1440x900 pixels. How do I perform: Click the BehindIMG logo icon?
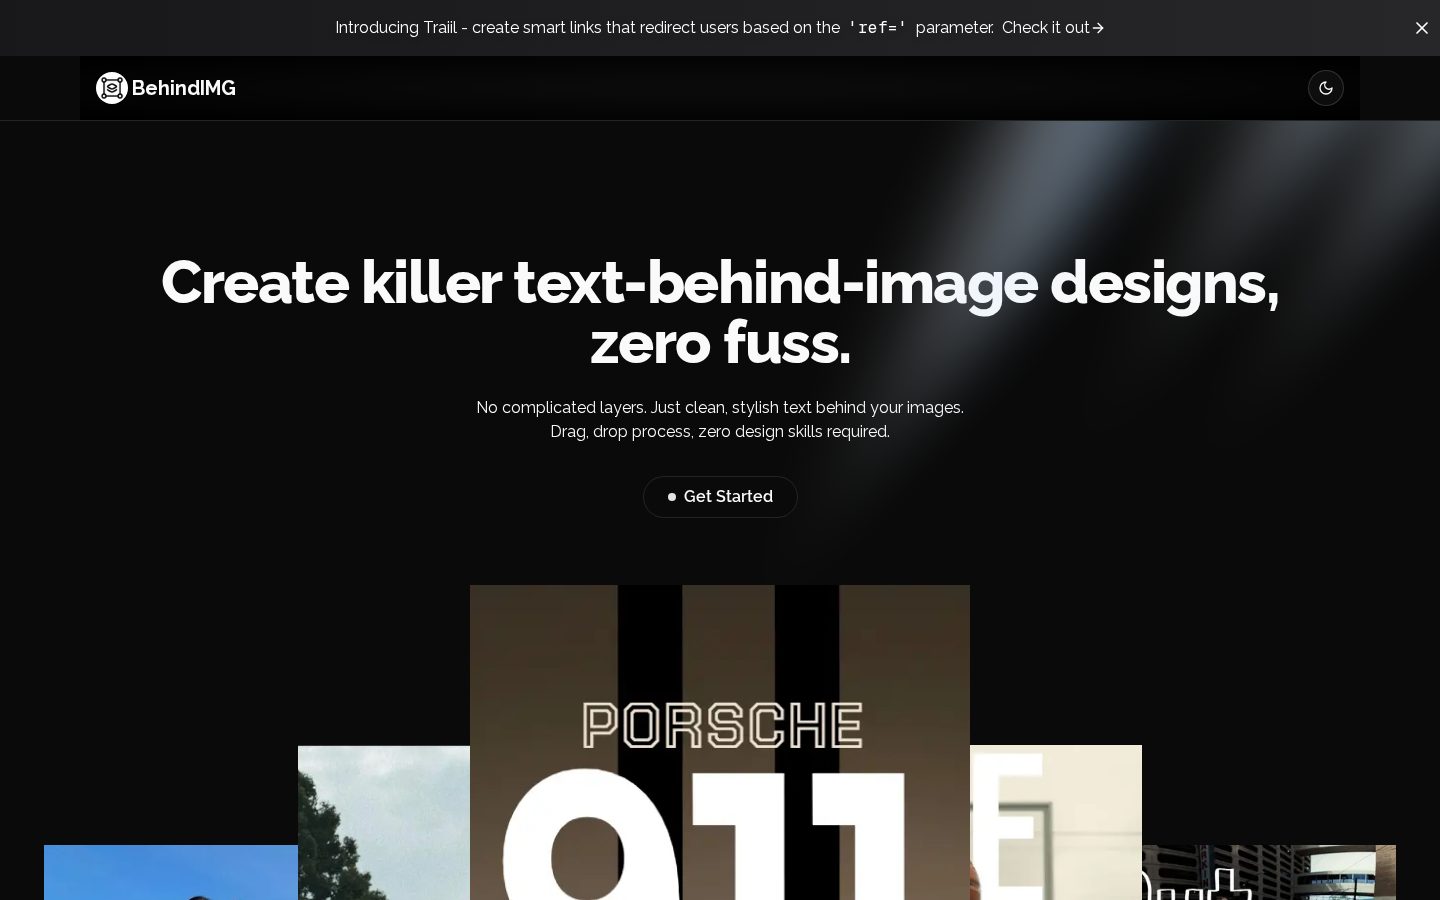coord(112,88)
